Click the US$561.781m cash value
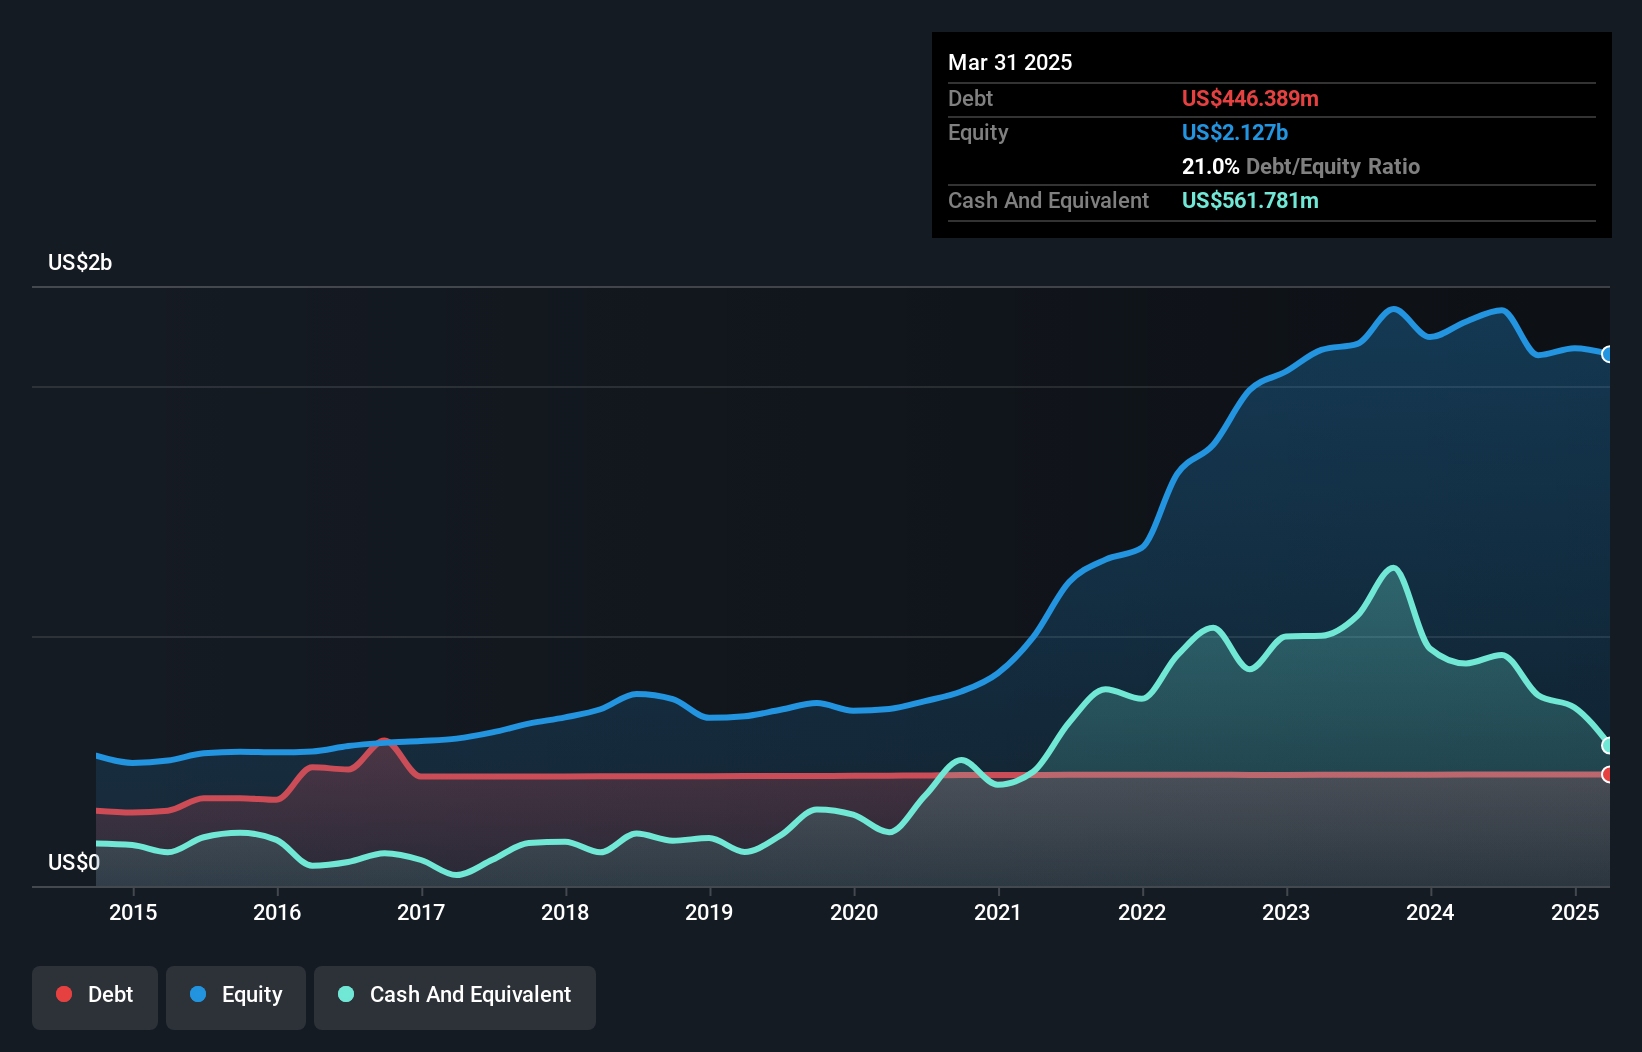 [x=1250, y=200]
